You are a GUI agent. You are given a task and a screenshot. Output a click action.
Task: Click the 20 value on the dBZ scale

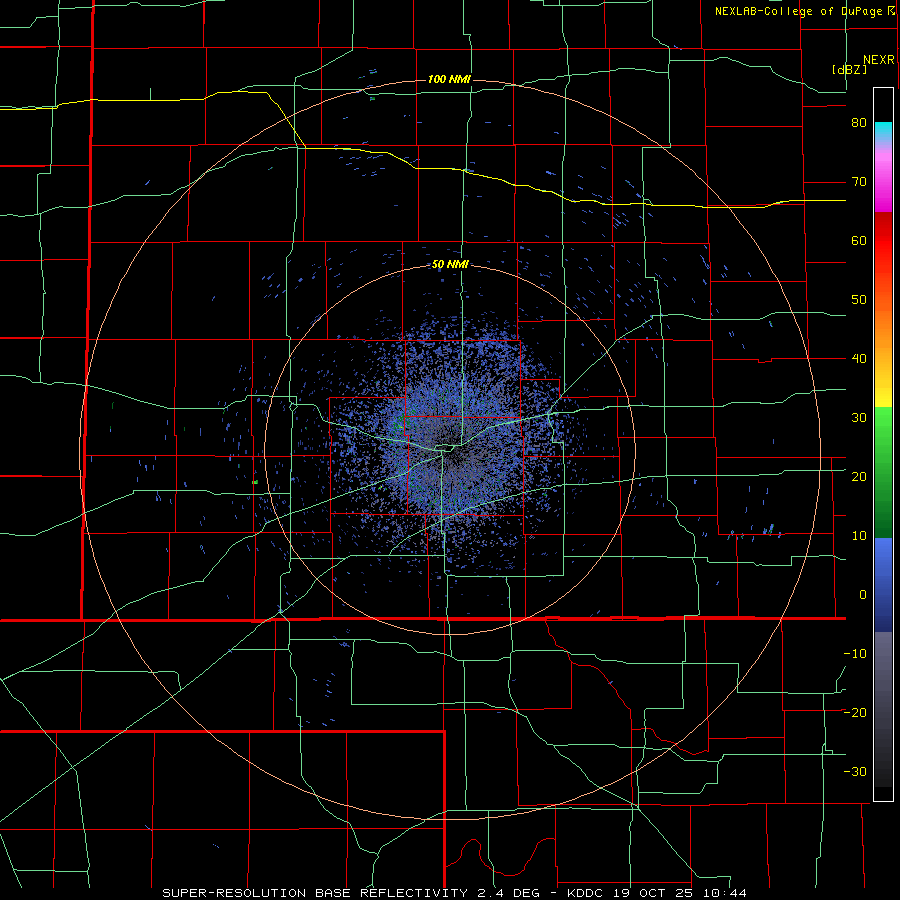[x=859, y=477]
